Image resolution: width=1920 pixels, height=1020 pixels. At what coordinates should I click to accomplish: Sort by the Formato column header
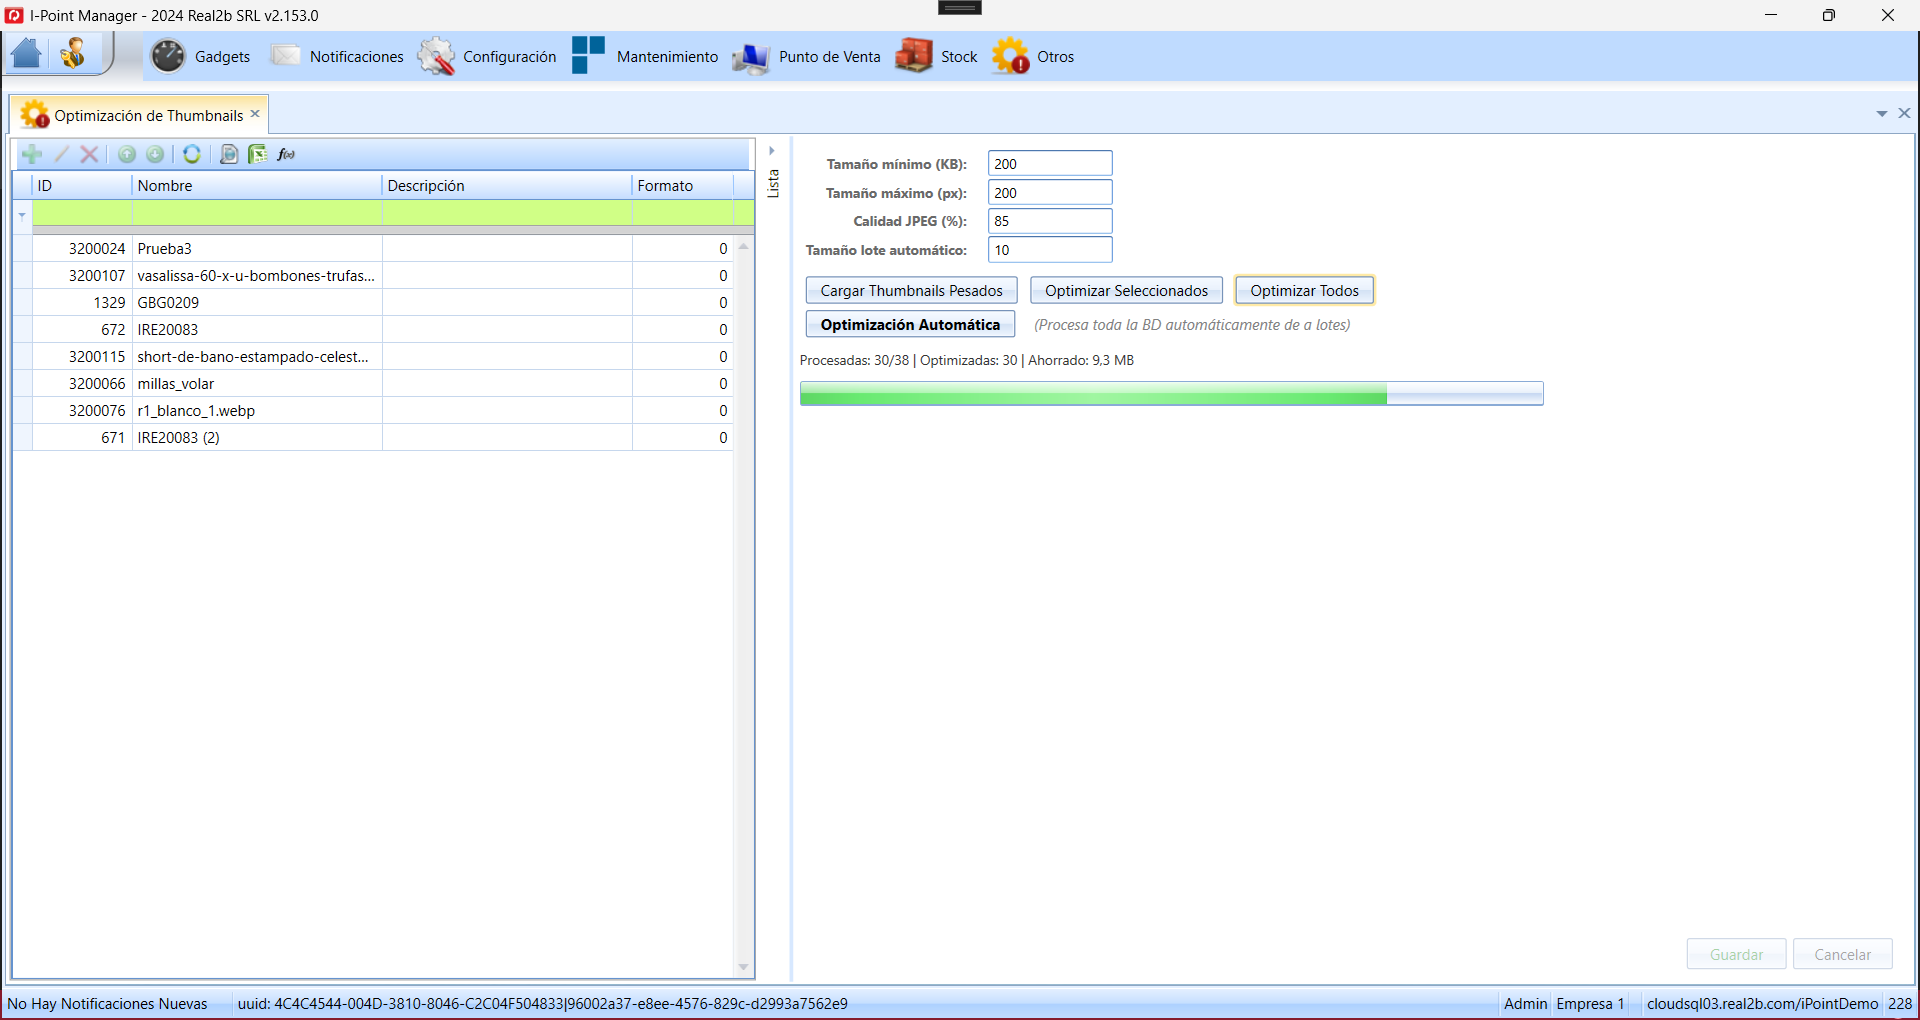pyautogui.click(x=683, y=186)
